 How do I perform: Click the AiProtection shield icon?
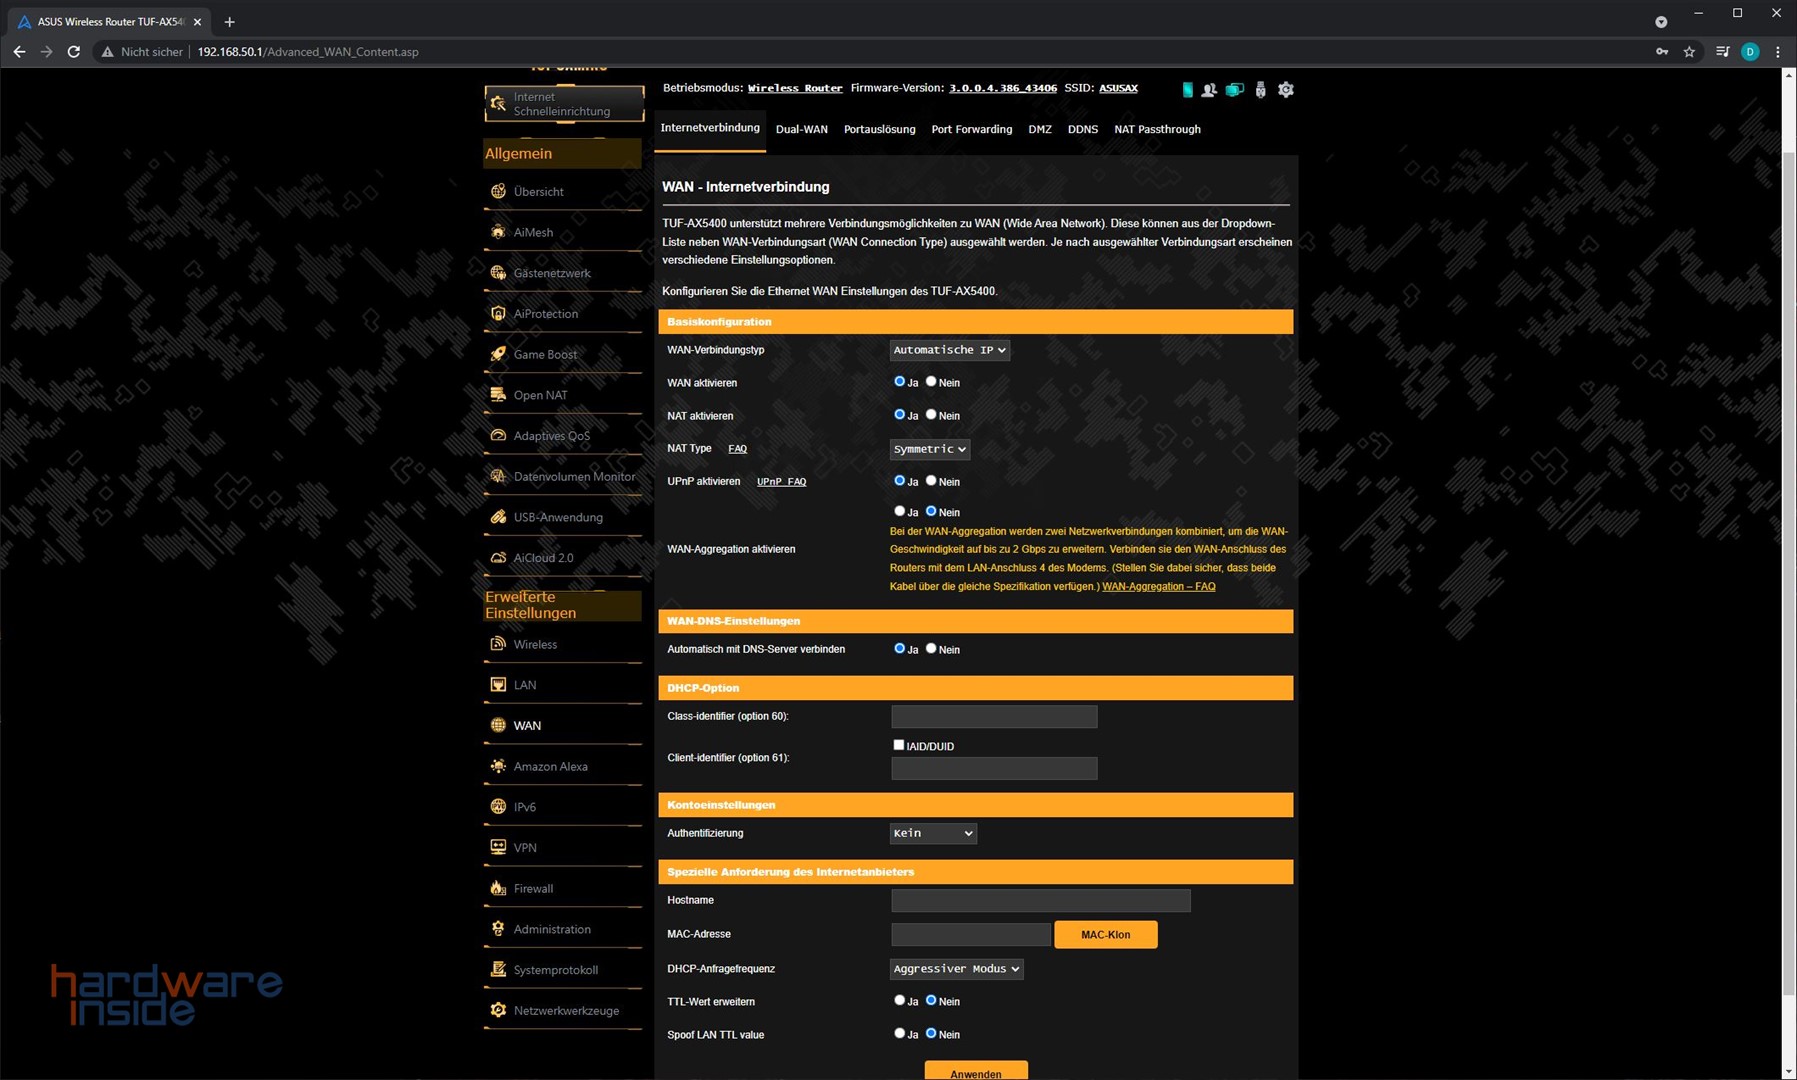[x=498, y=313]
